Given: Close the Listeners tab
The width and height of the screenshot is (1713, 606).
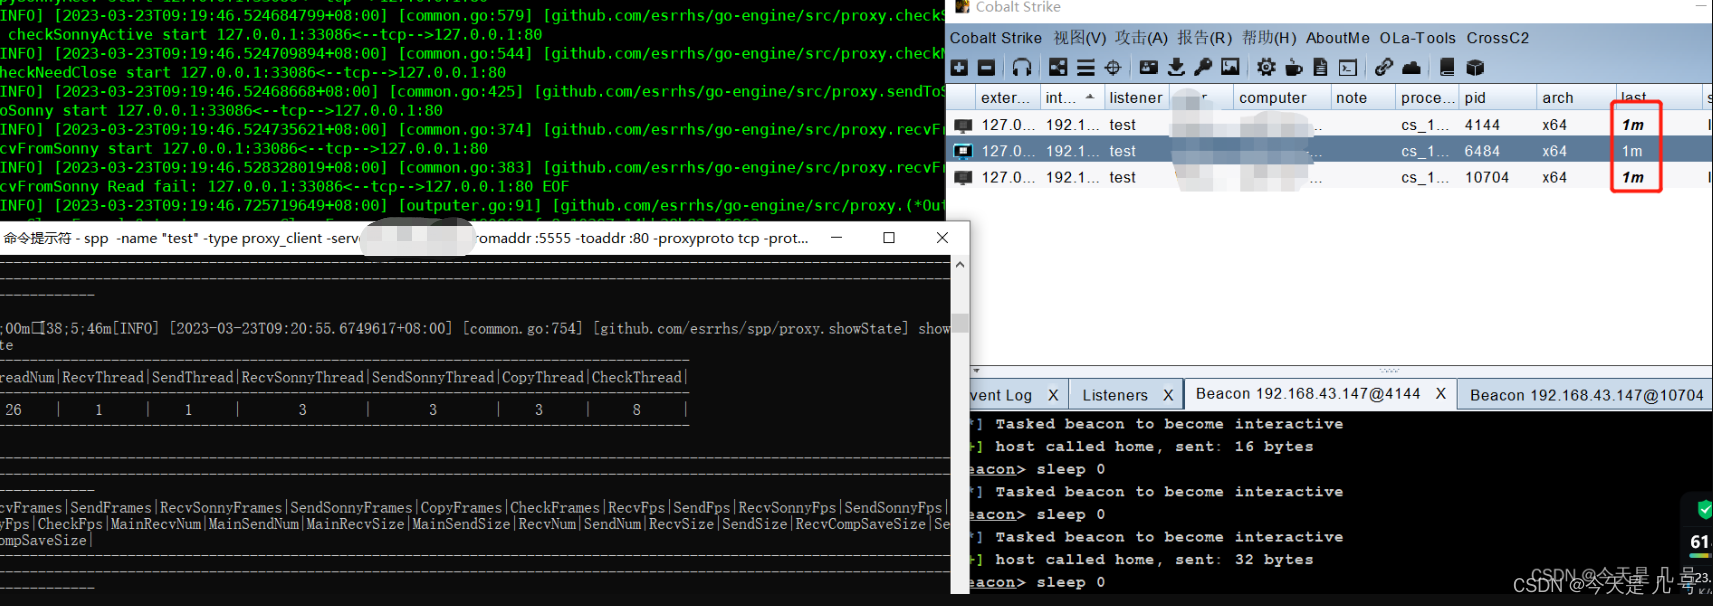Looking at the screenshot, I should (x=1168, y=395).
